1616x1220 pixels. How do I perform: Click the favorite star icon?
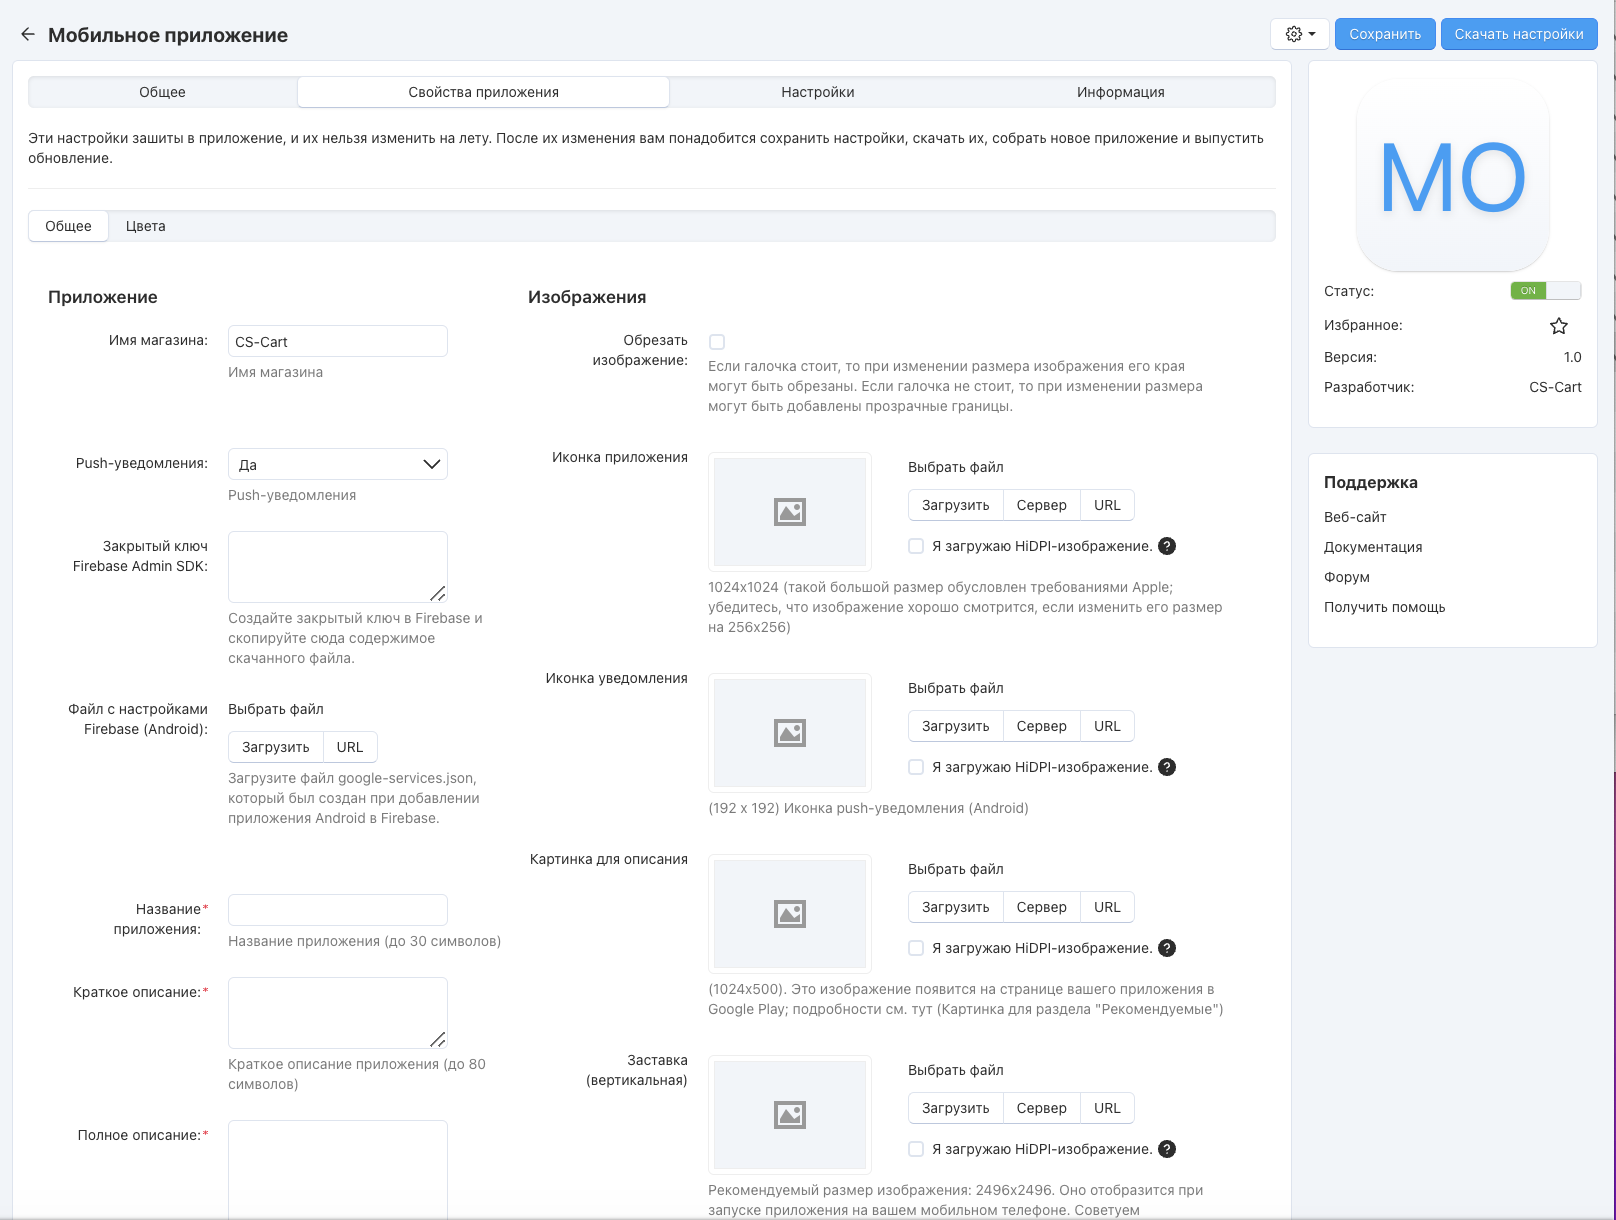coord(1558,326)
